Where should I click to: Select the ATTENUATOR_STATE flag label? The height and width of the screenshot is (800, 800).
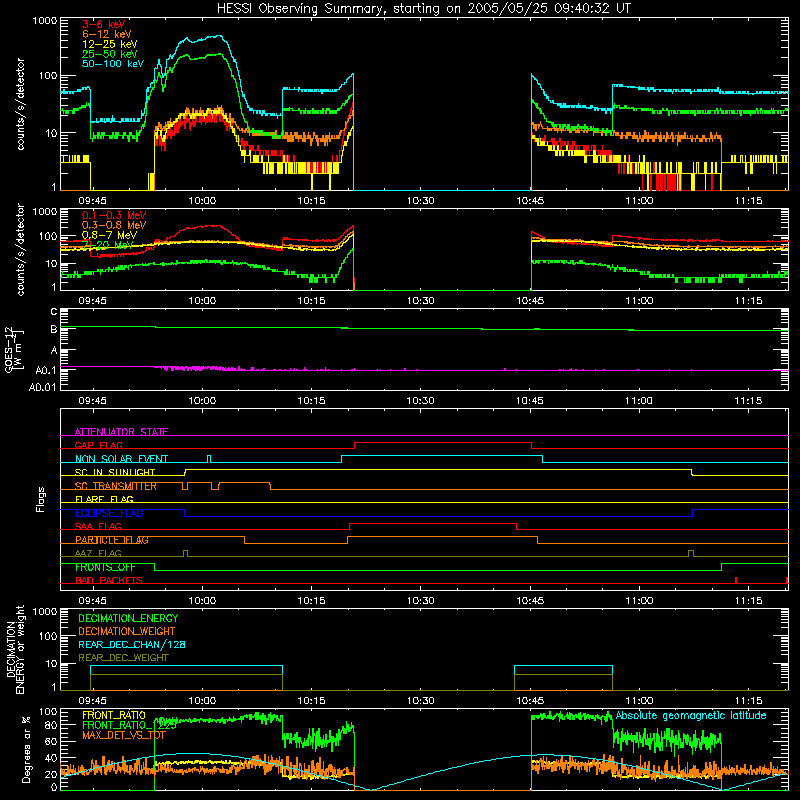coord(121,432)
